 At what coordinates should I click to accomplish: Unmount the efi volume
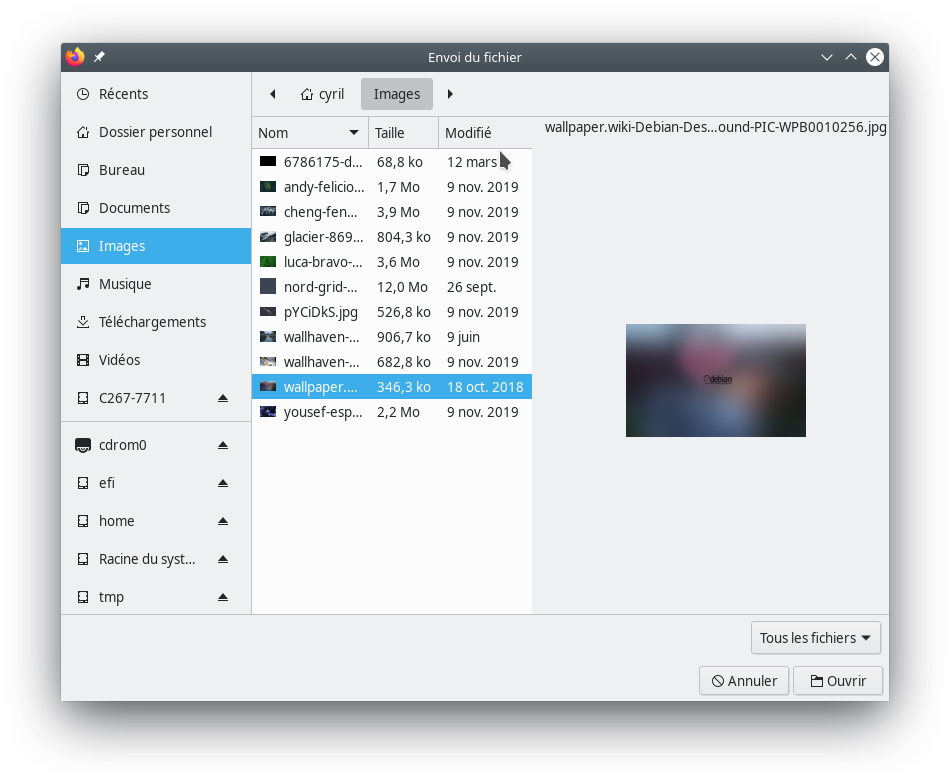(223, 483)
